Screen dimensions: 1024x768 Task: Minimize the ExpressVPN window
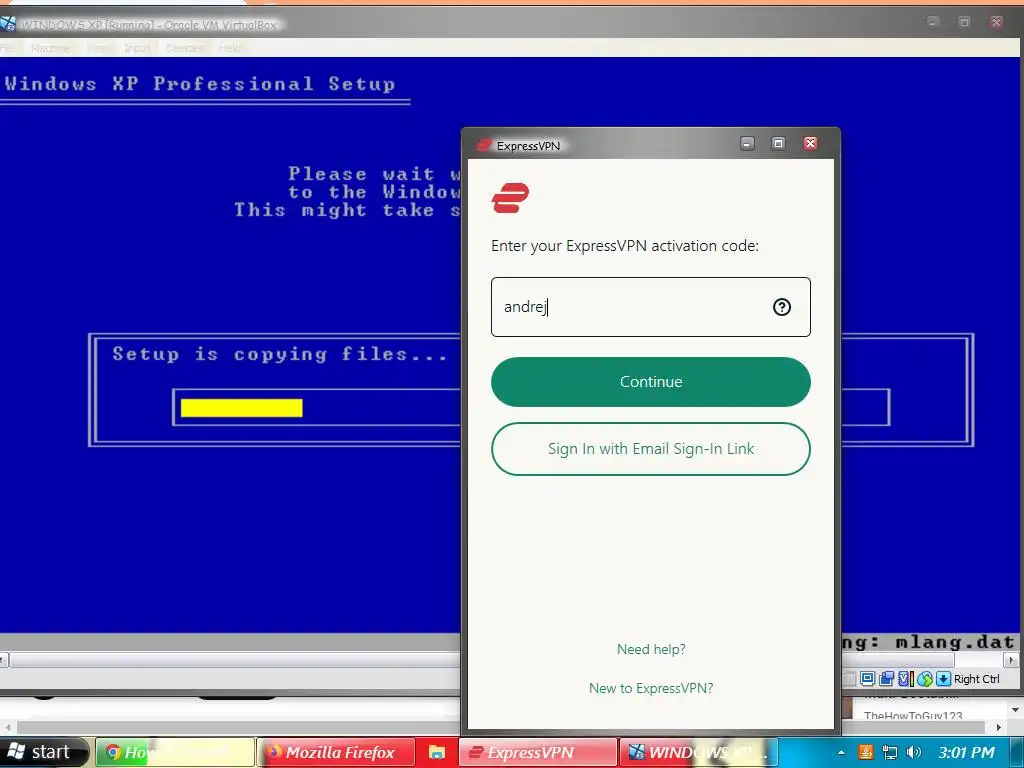pyautogui.click(x=747, y=143)
